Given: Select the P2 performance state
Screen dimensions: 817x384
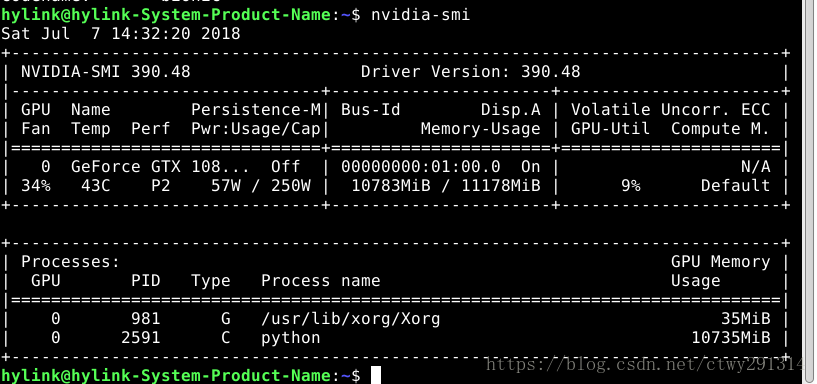Looking at the screenshot, I should click(x=160, y=185).
